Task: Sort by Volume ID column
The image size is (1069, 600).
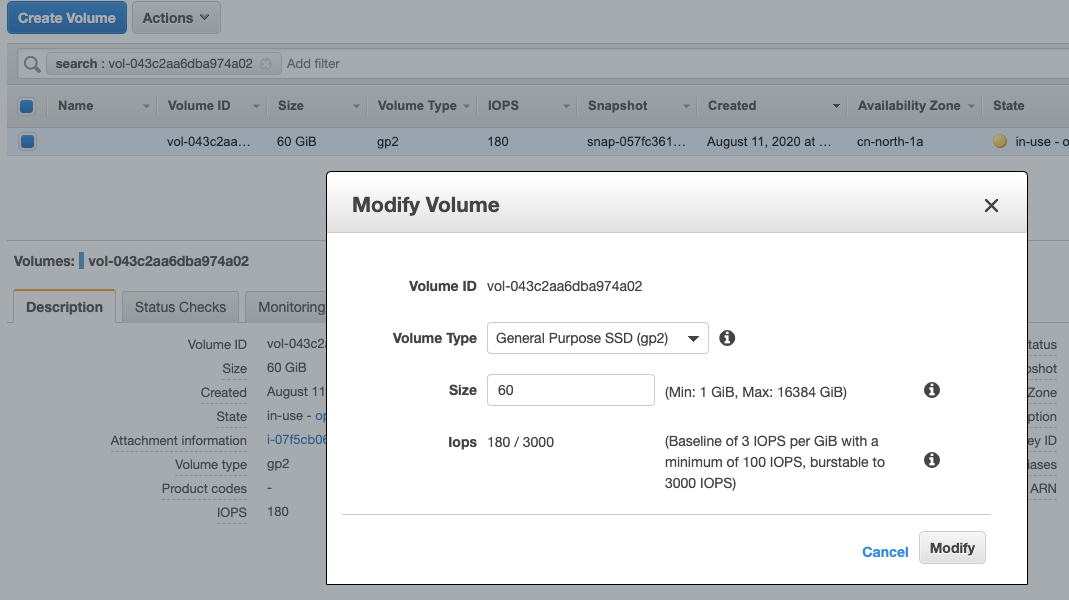Action: (199, 106)
